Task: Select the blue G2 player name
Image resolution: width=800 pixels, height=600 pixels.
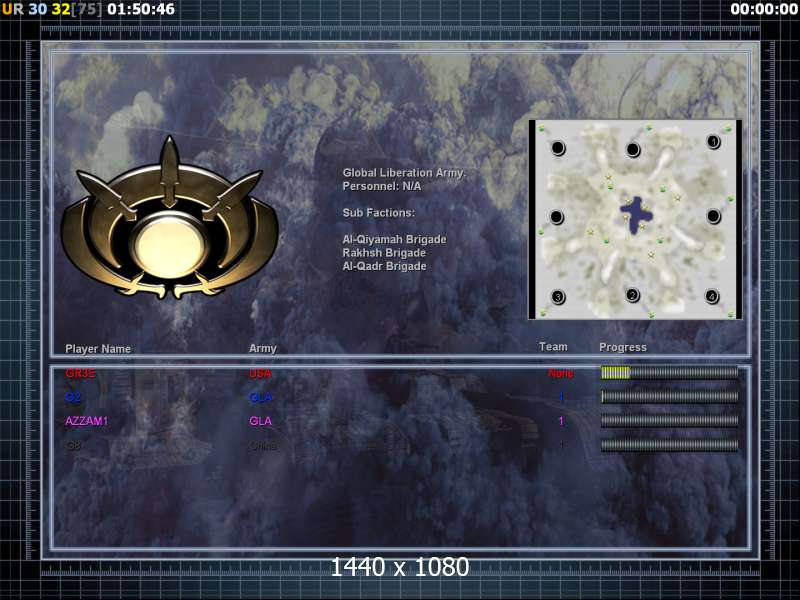Action: pos(73,397)
